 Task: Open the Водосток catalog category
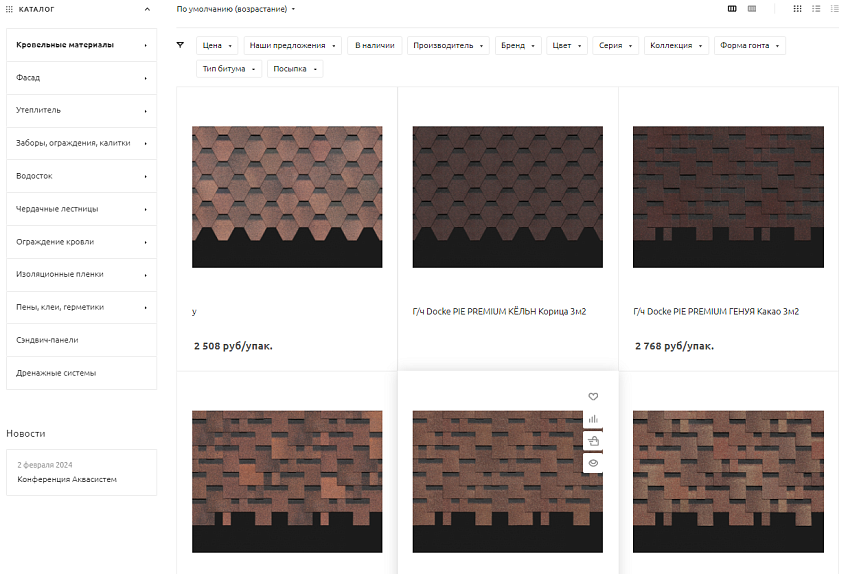81,176
